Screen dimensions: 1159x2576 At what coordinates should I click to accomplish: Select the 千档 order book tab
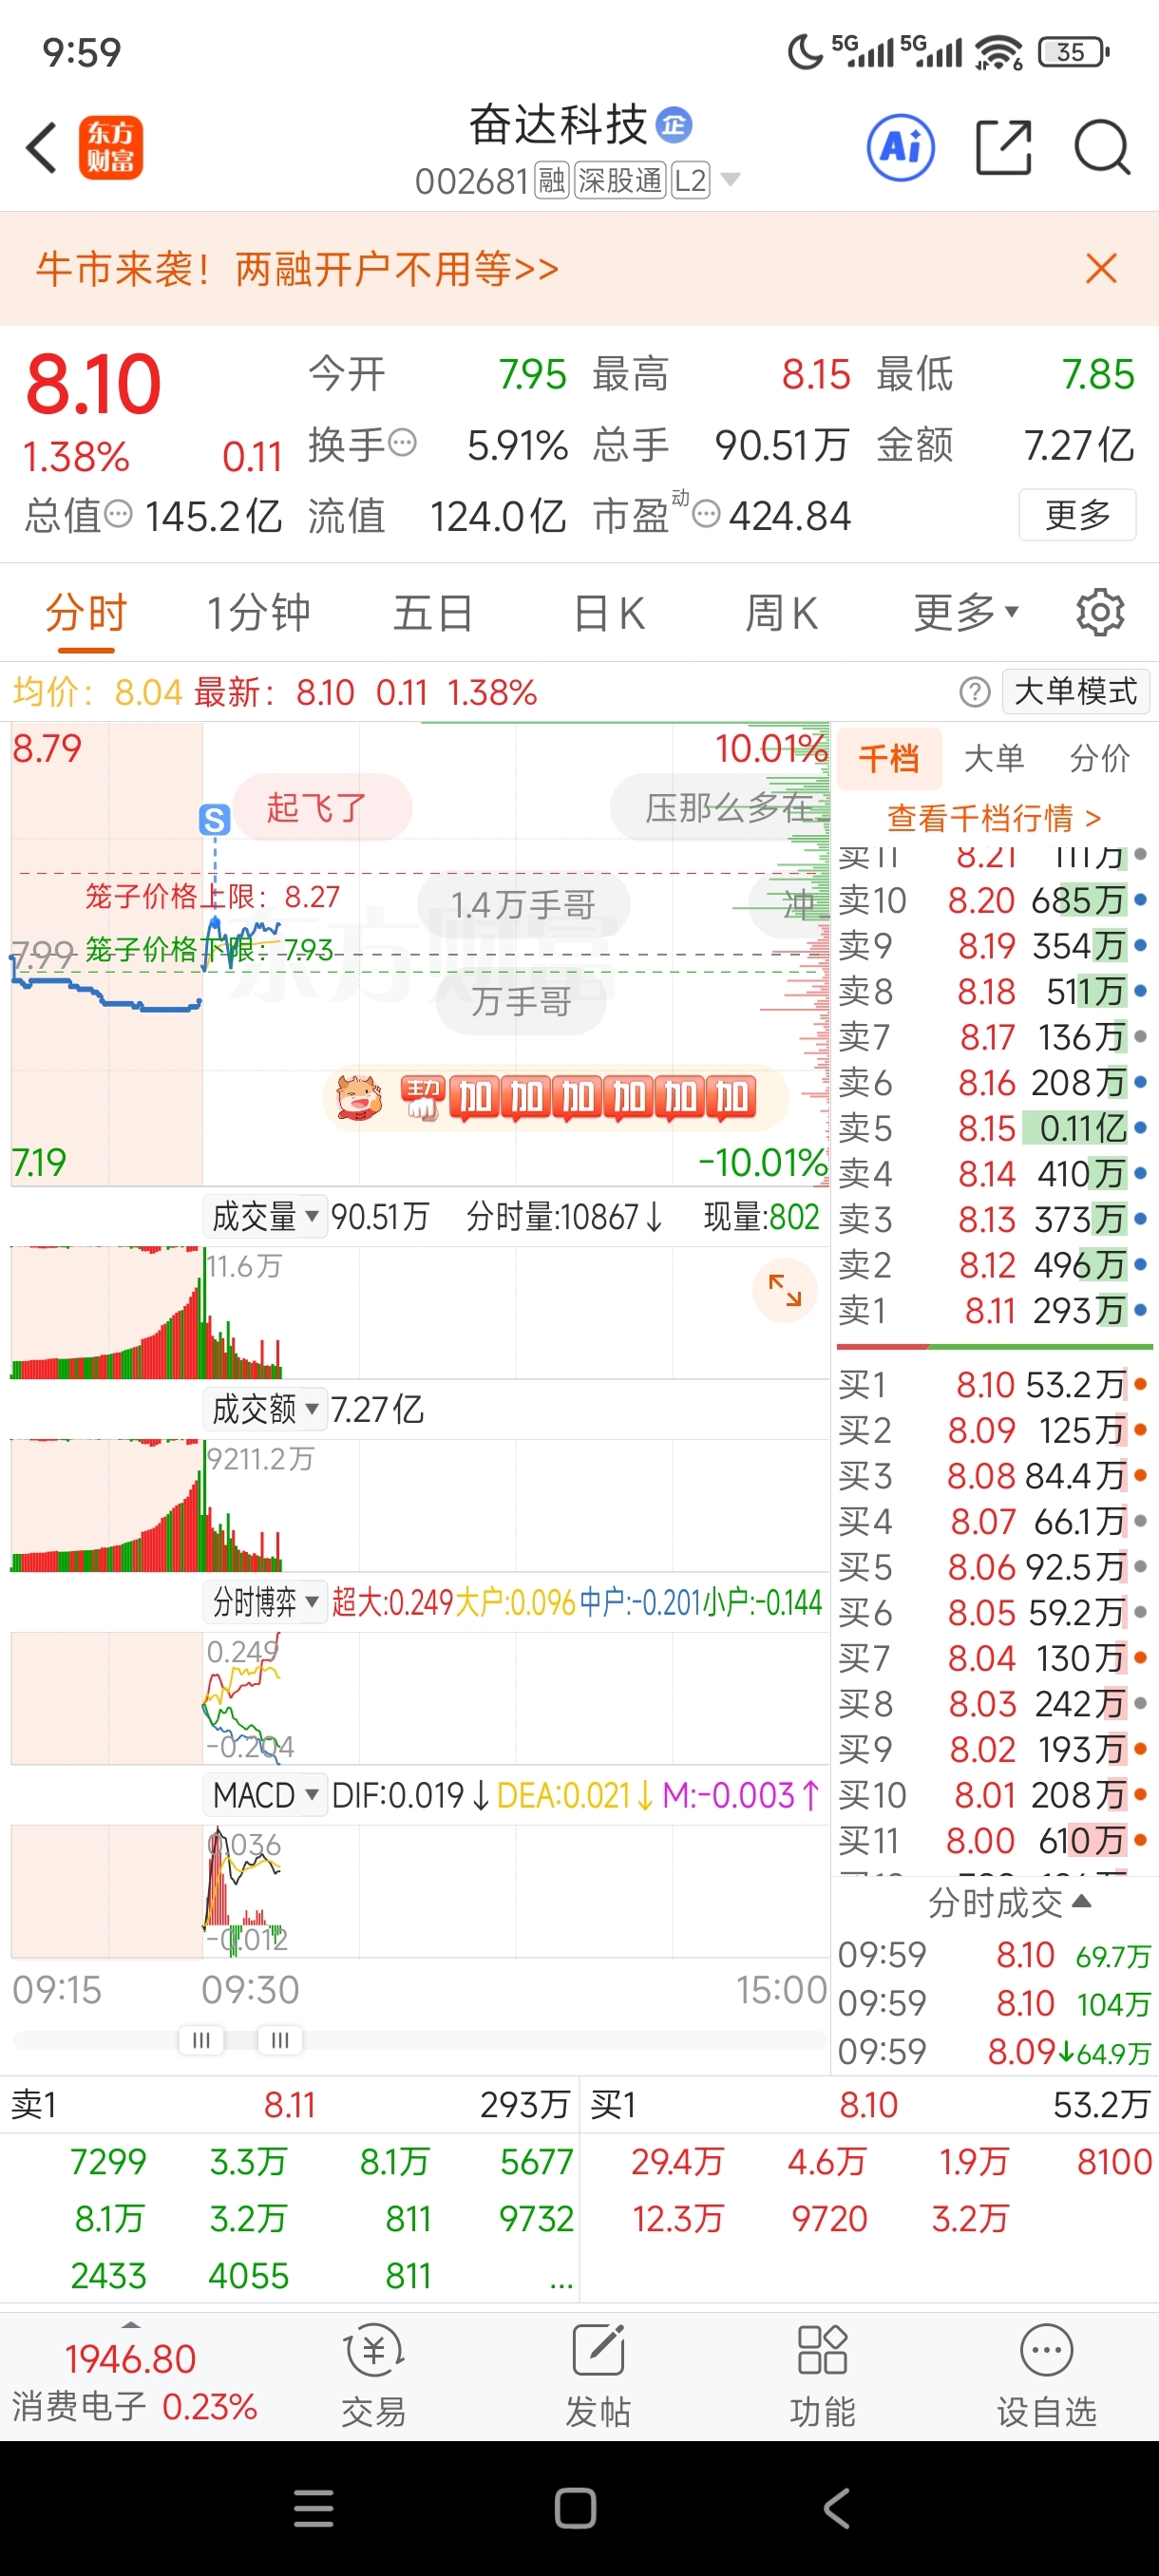[889, 758]
